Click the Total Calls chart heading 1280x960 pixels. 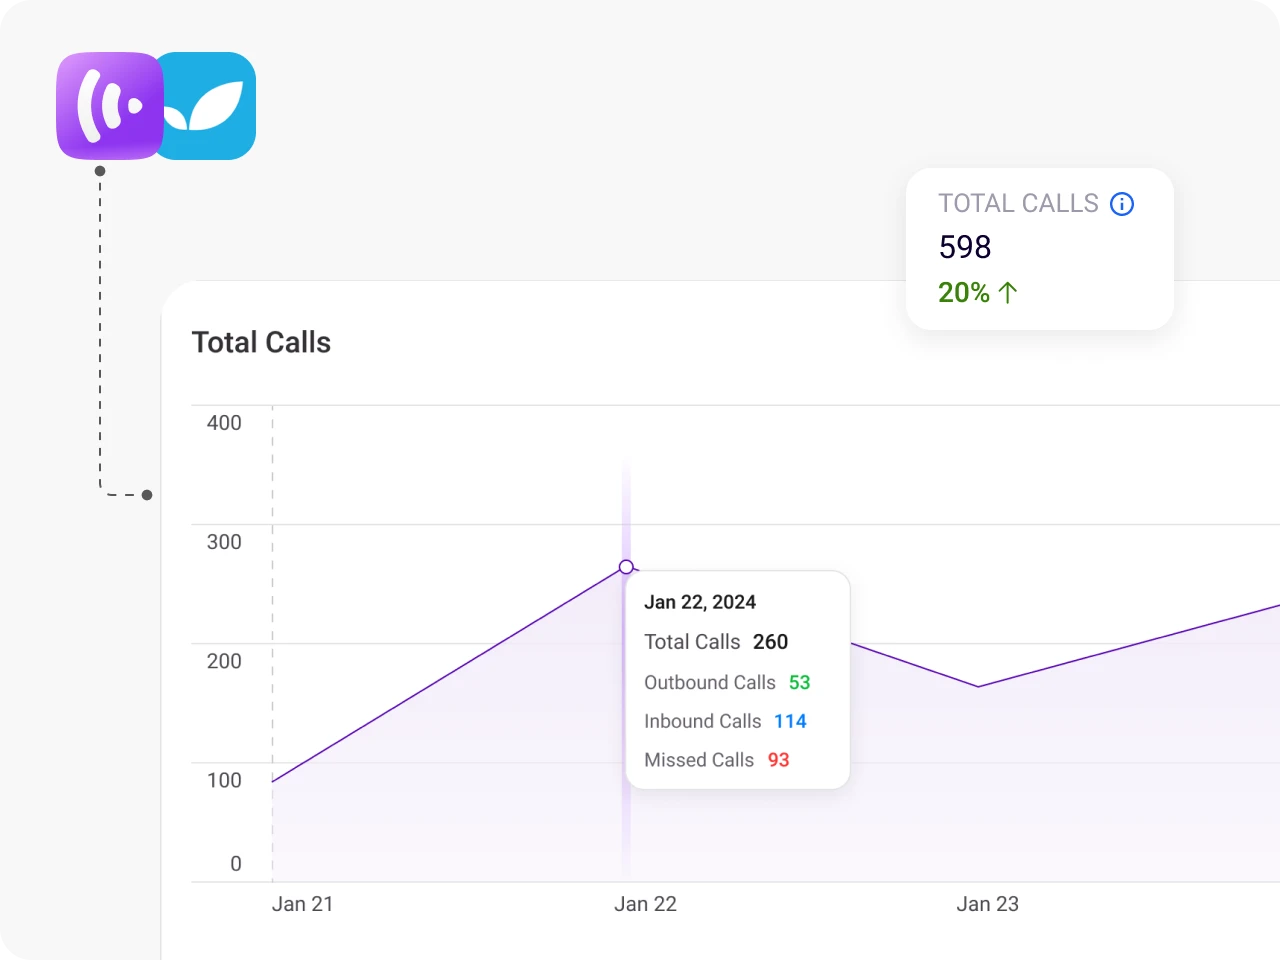click(x=261, y=342)
